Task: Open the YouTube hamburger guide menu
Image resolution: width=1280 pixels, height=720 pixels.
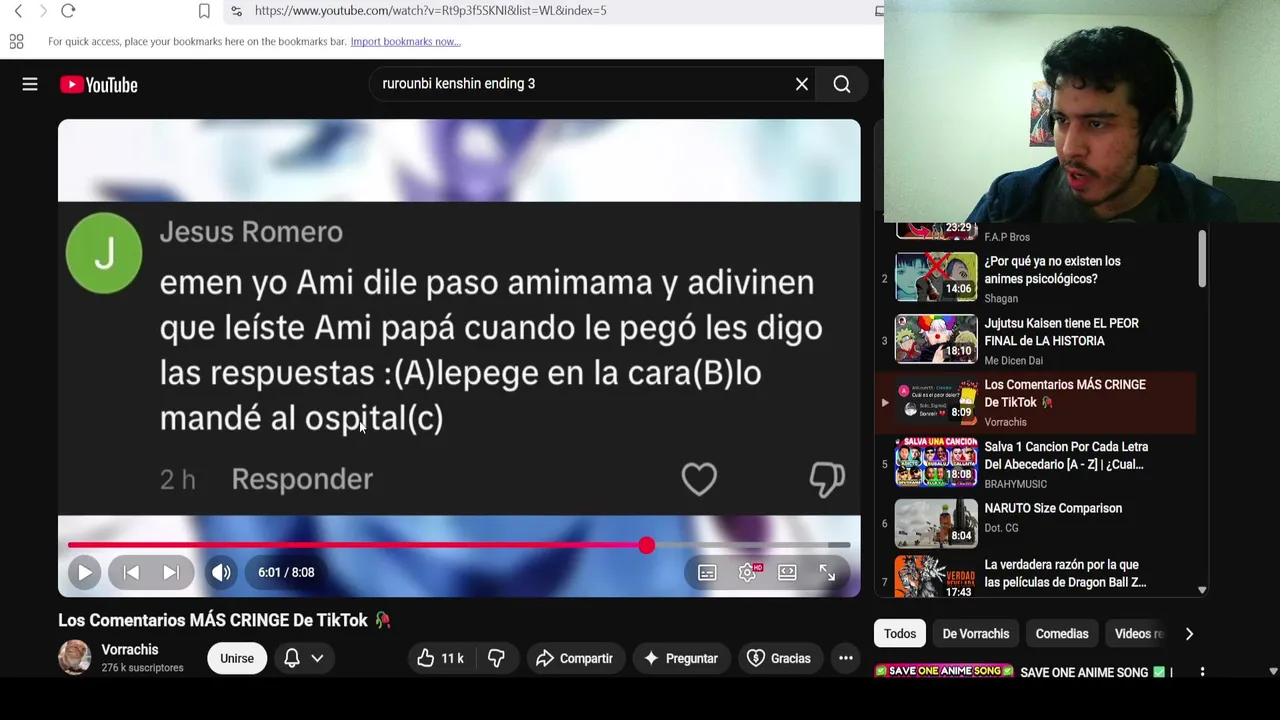Action: tap(30, 85)
